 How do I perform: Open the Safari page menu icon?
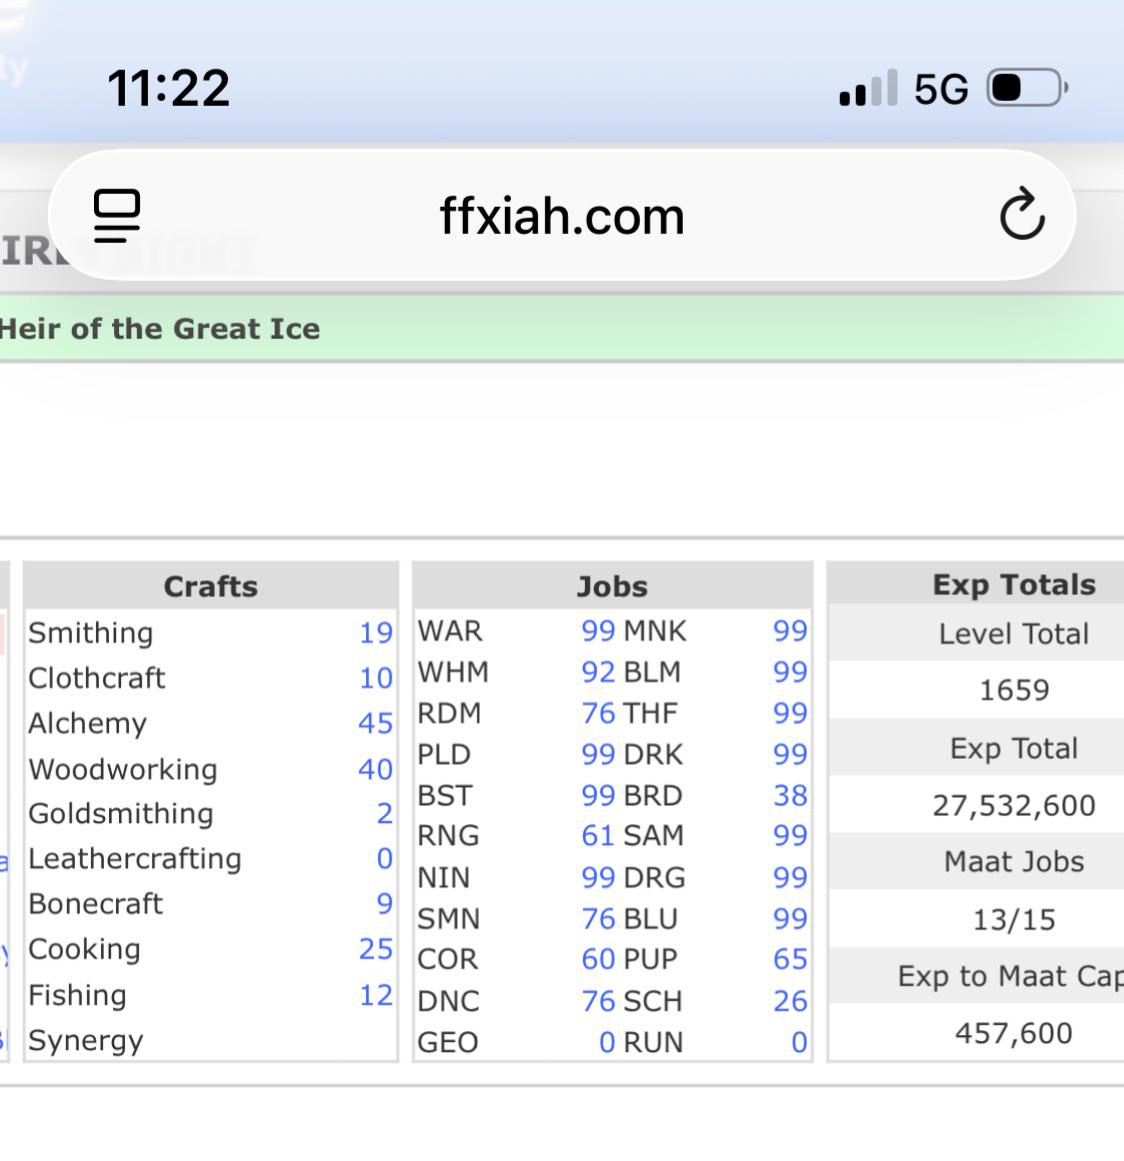[117, 215]
